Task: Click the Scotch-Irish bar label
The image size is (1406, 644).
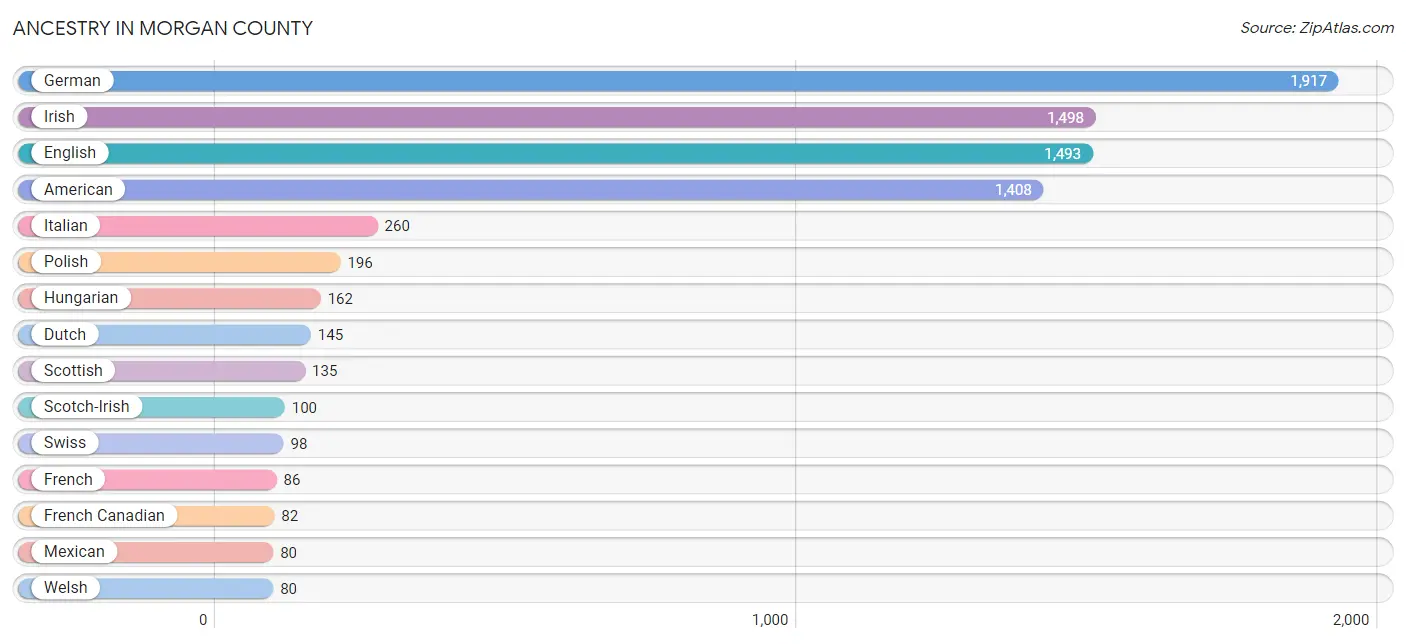Action: [x=86, y=407]
